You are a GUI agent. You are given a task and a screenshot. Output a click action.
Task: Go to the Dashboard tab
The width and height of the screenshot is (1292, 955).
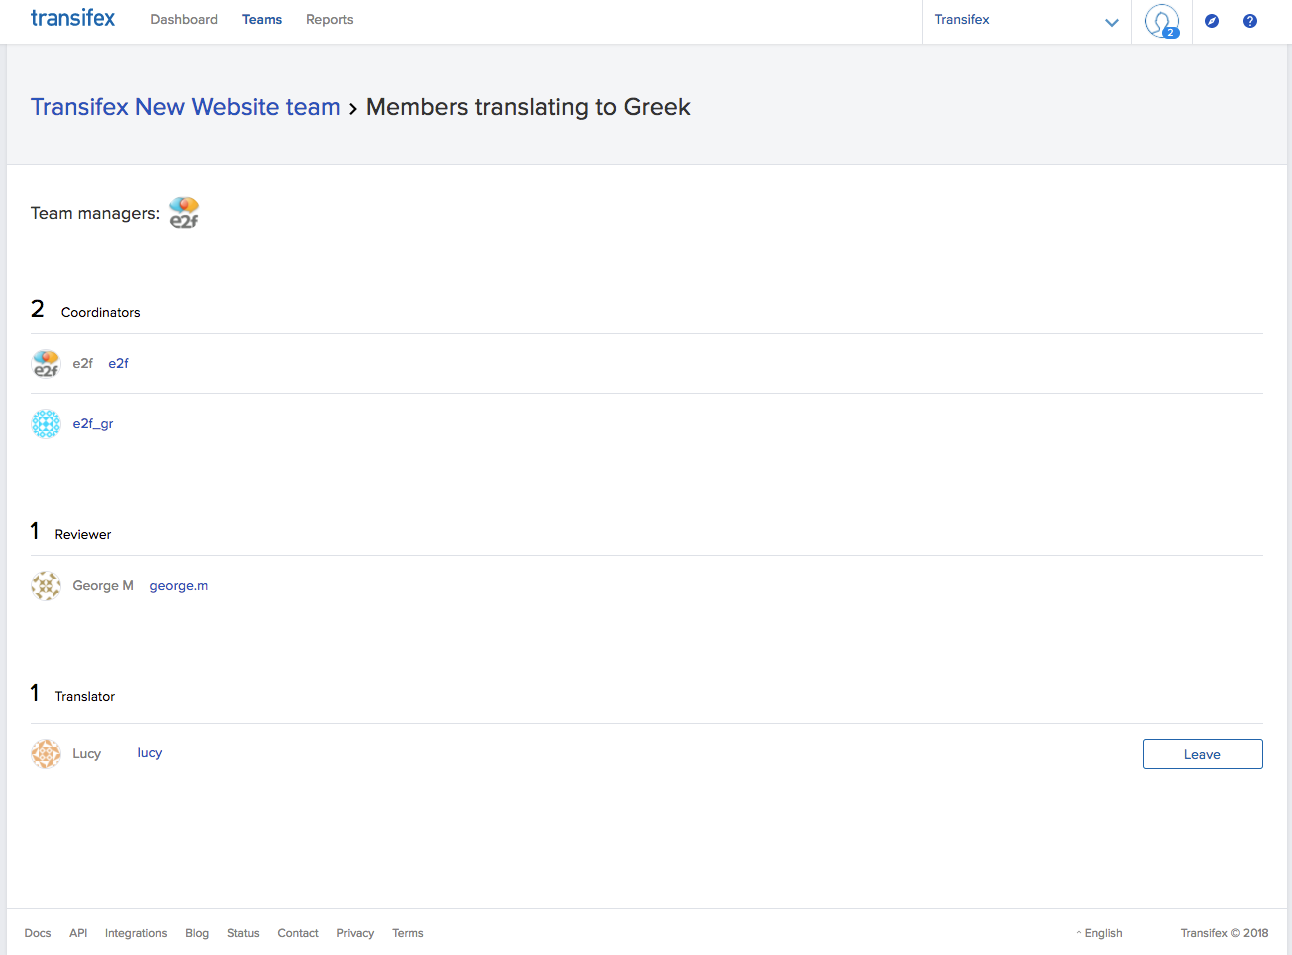pos(184,20)
